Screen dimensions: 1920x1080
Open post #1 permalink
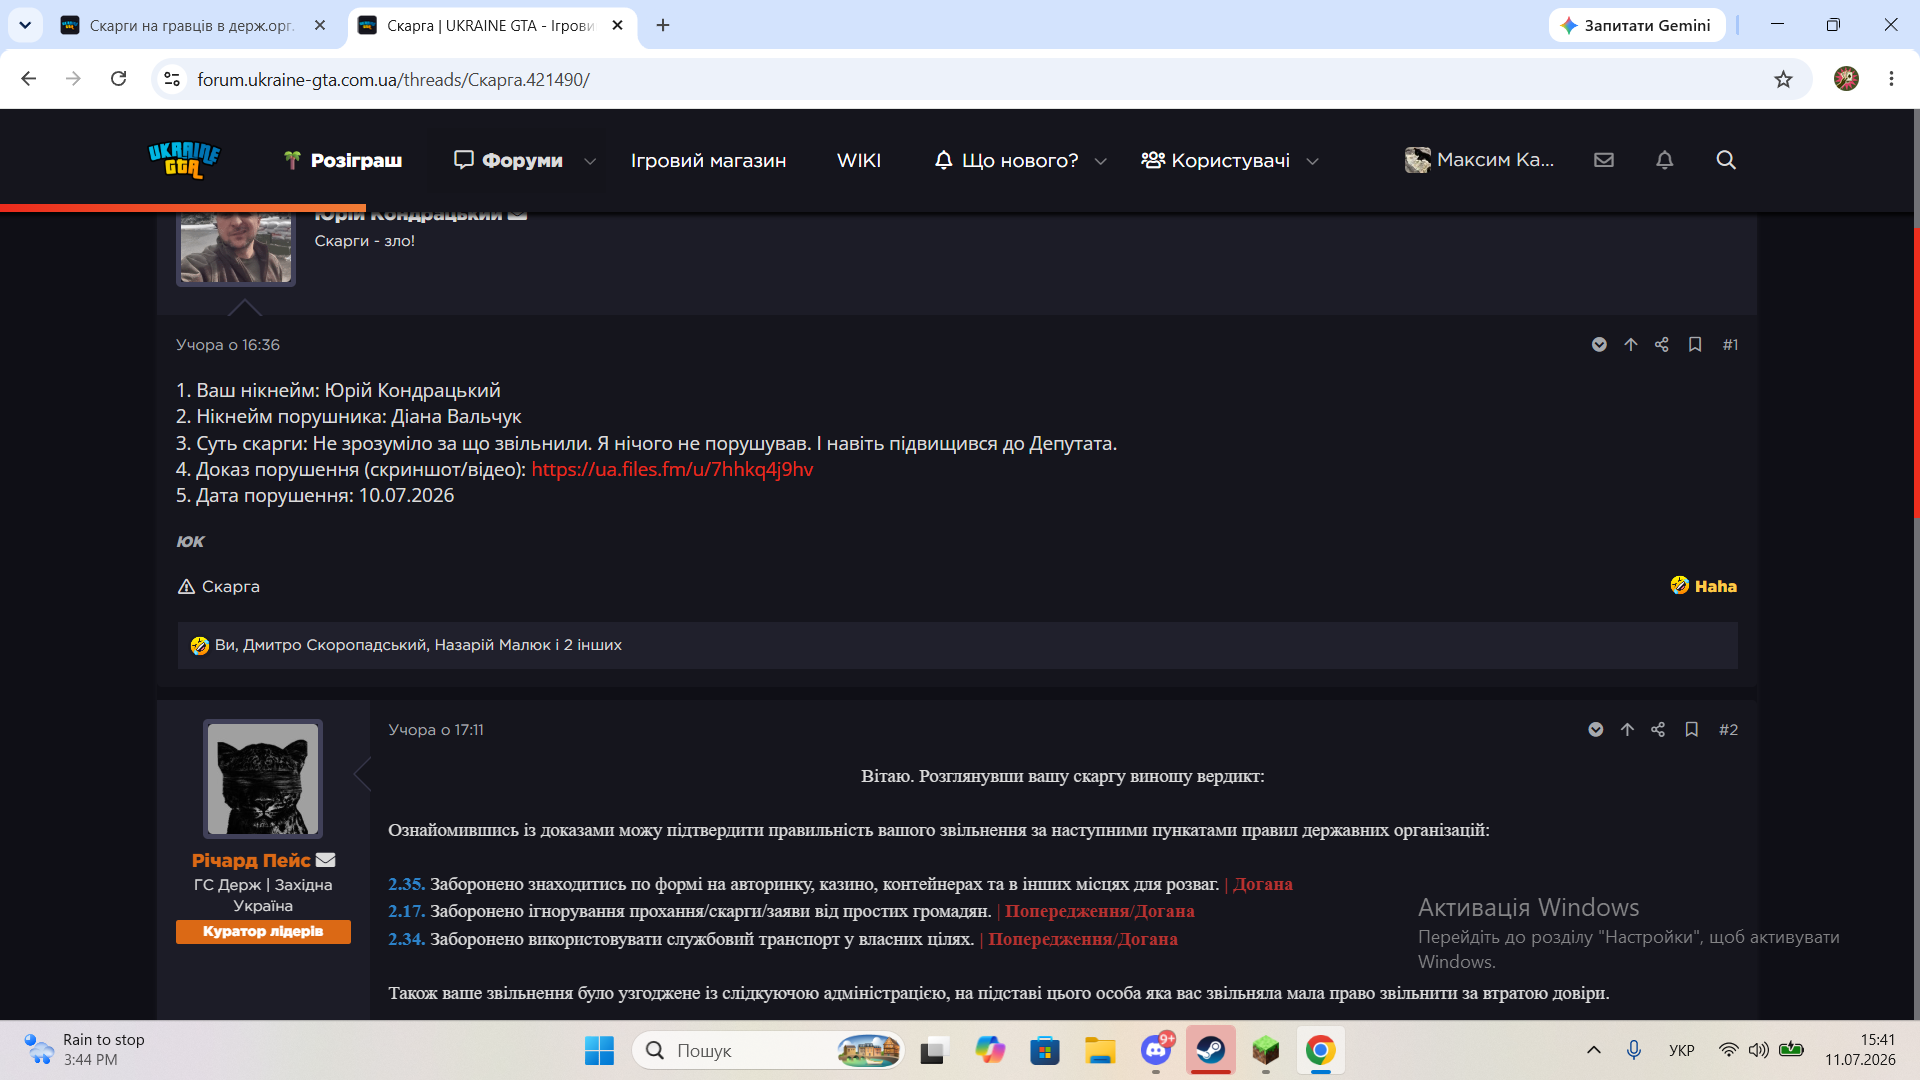tap(1730, 344)
